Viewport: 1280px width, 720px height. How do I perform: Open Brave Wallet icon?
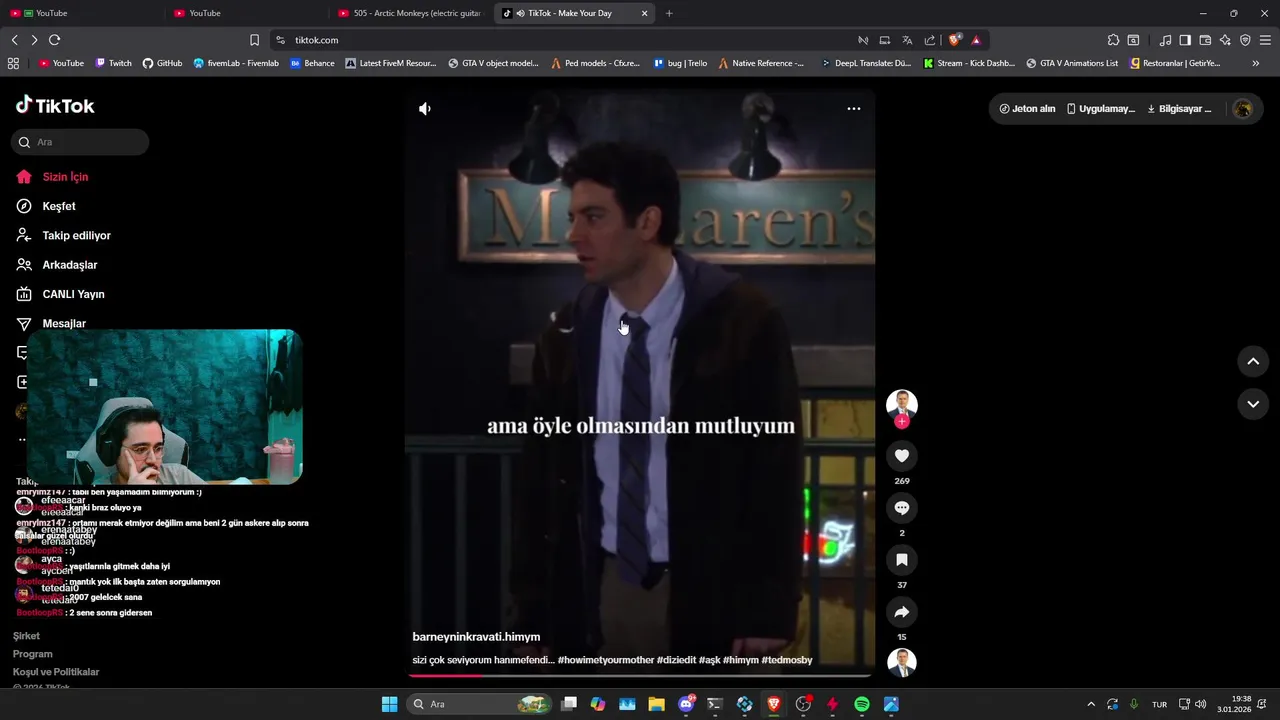click(1205, 40)
